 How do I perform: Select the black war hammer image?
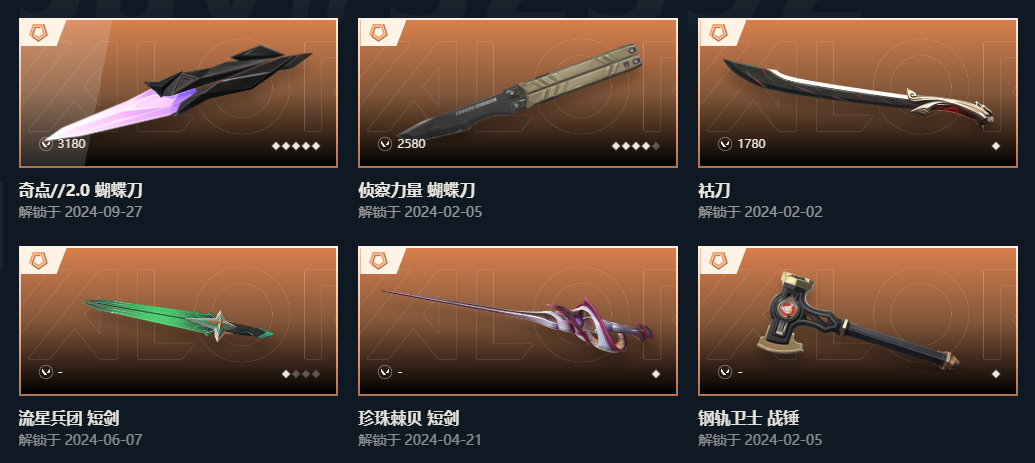[858, 319]
